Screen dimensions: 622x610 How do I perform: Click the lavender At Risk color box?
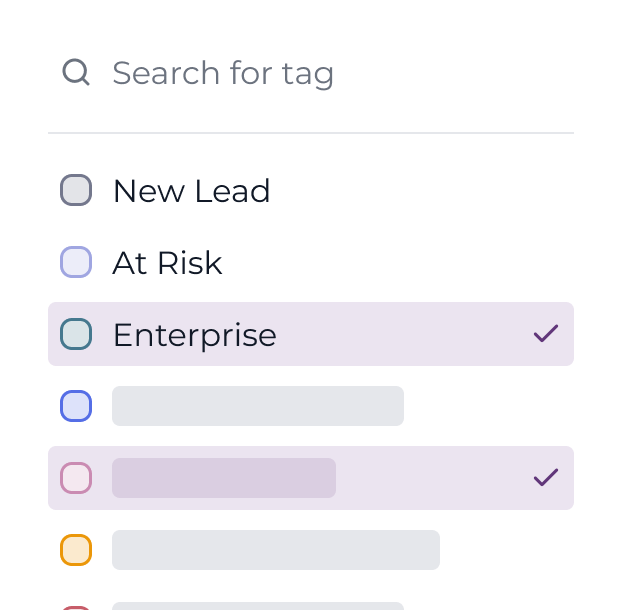[76, 262]
